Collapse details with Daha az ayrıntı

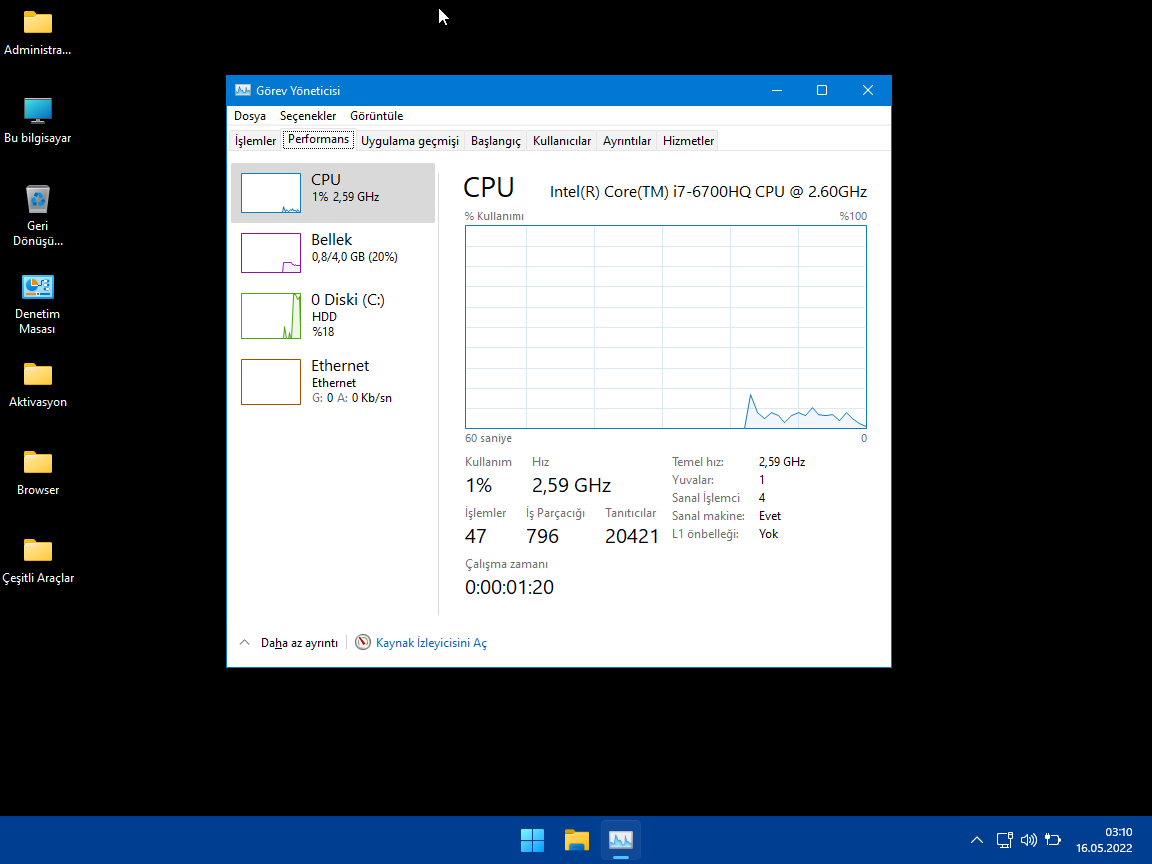[288, 643]
